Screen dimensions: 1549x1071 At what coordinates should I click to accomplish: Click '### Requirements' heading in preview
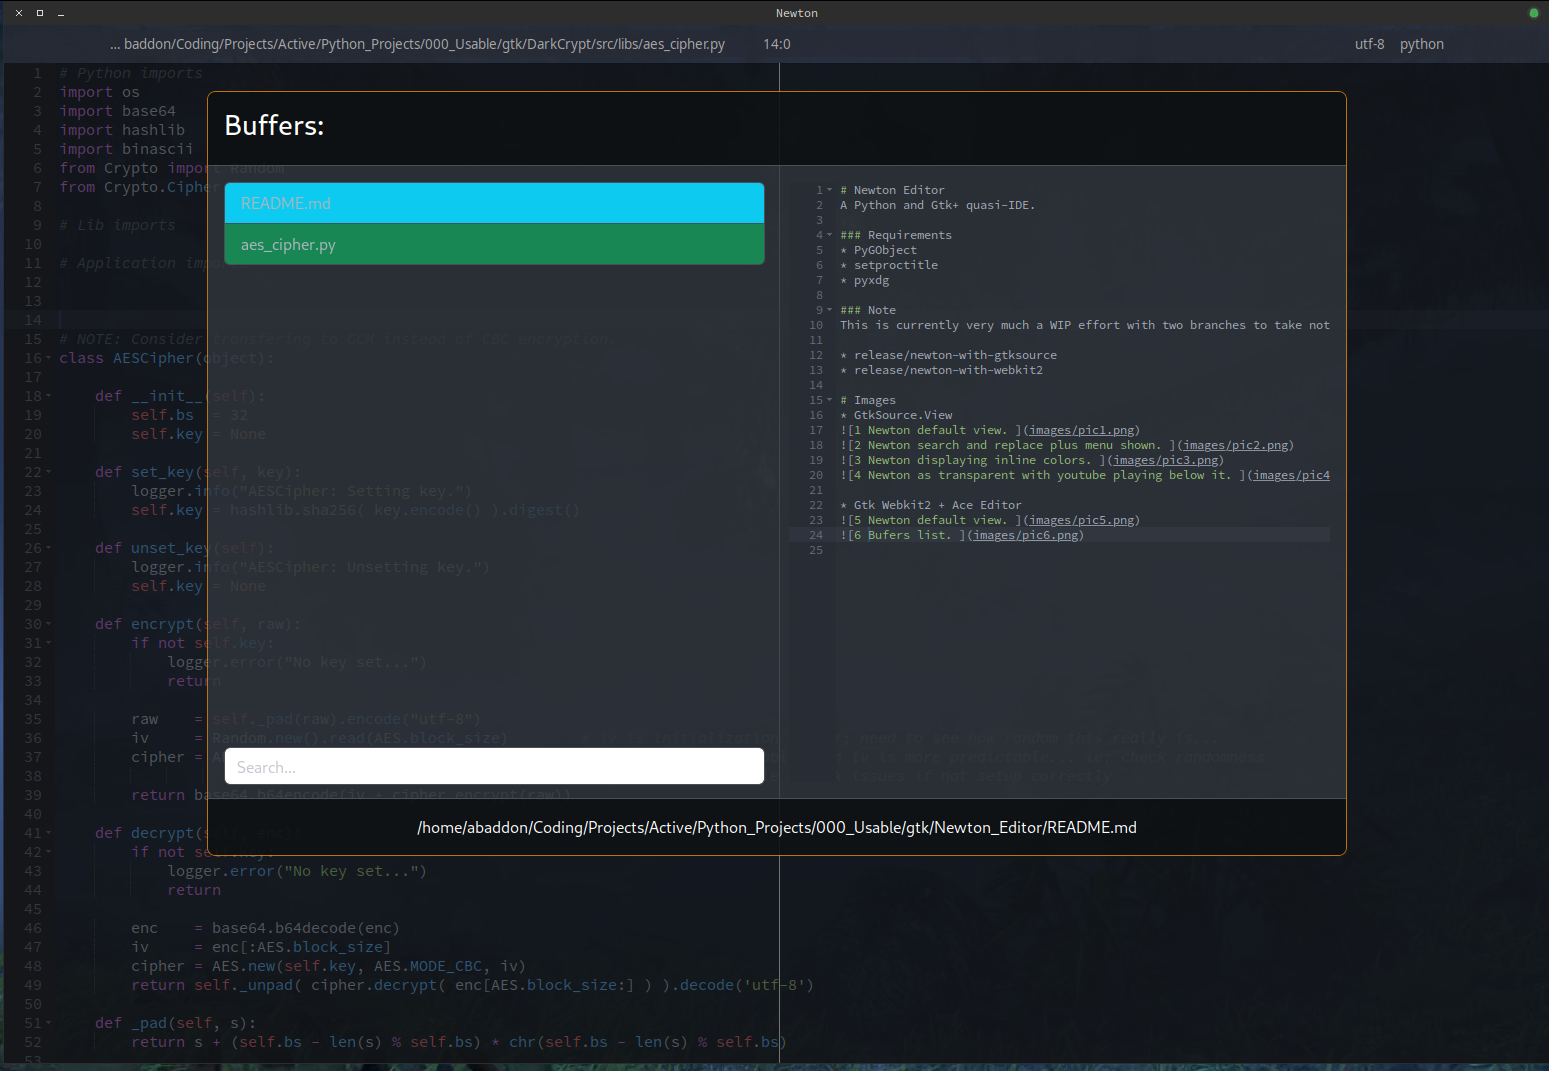896,235
